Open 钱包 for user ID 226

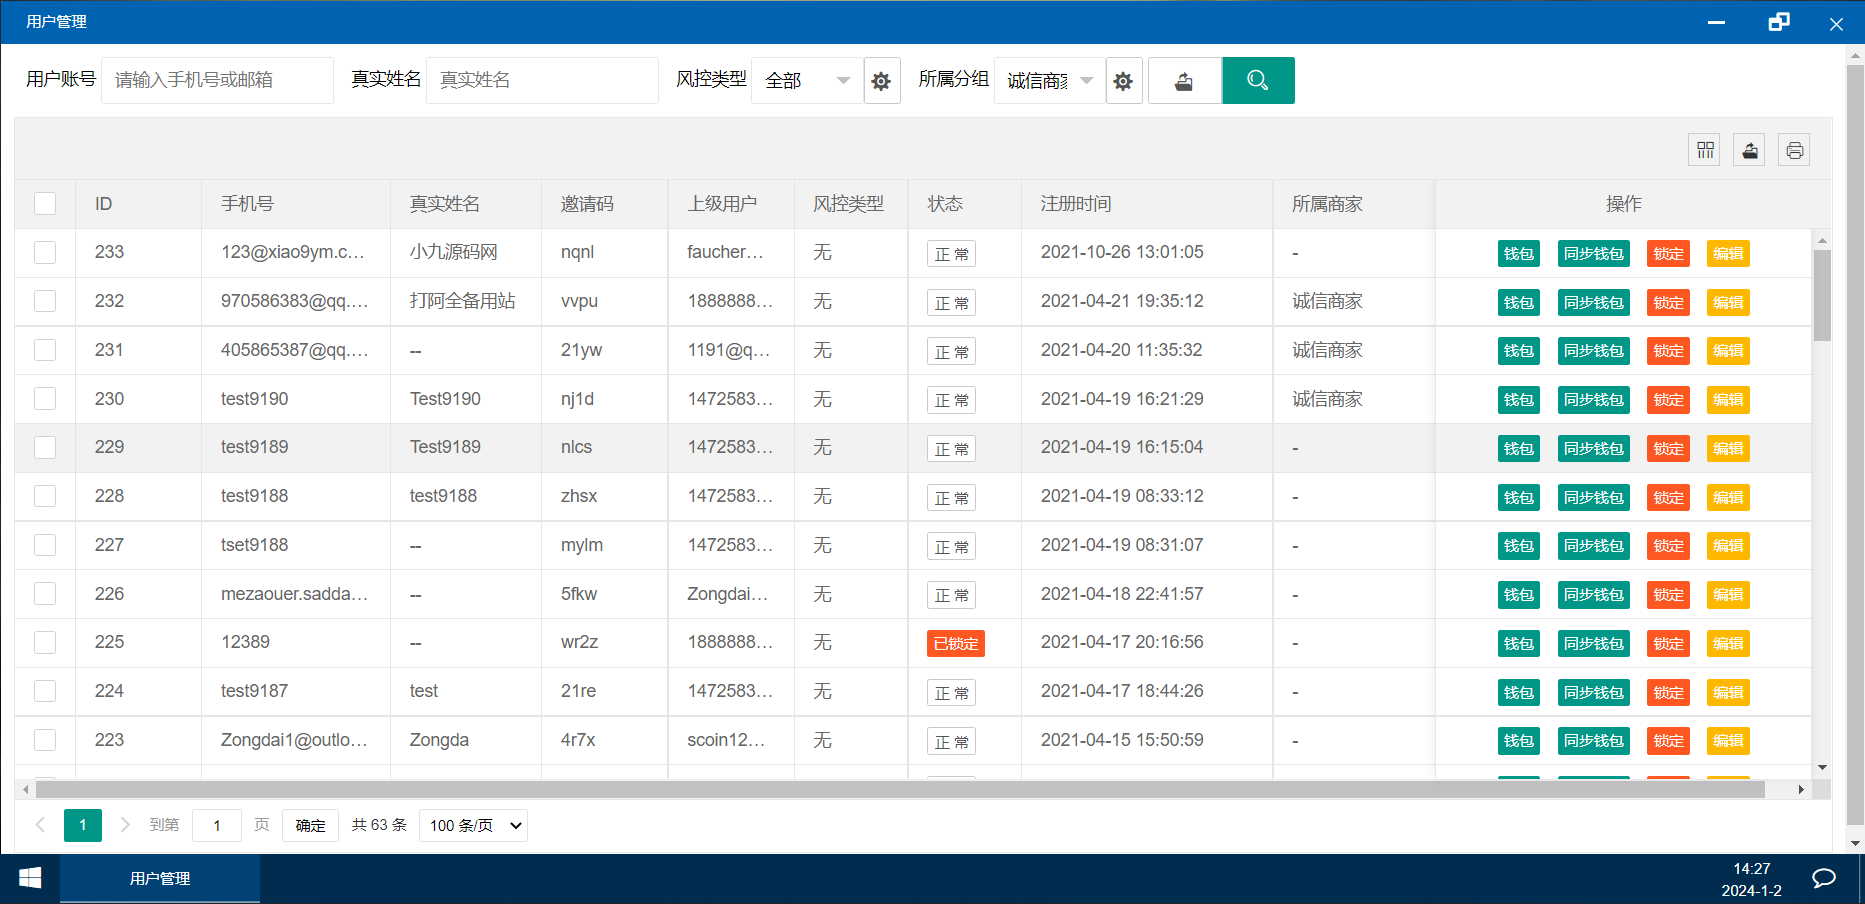[1518, 595]
